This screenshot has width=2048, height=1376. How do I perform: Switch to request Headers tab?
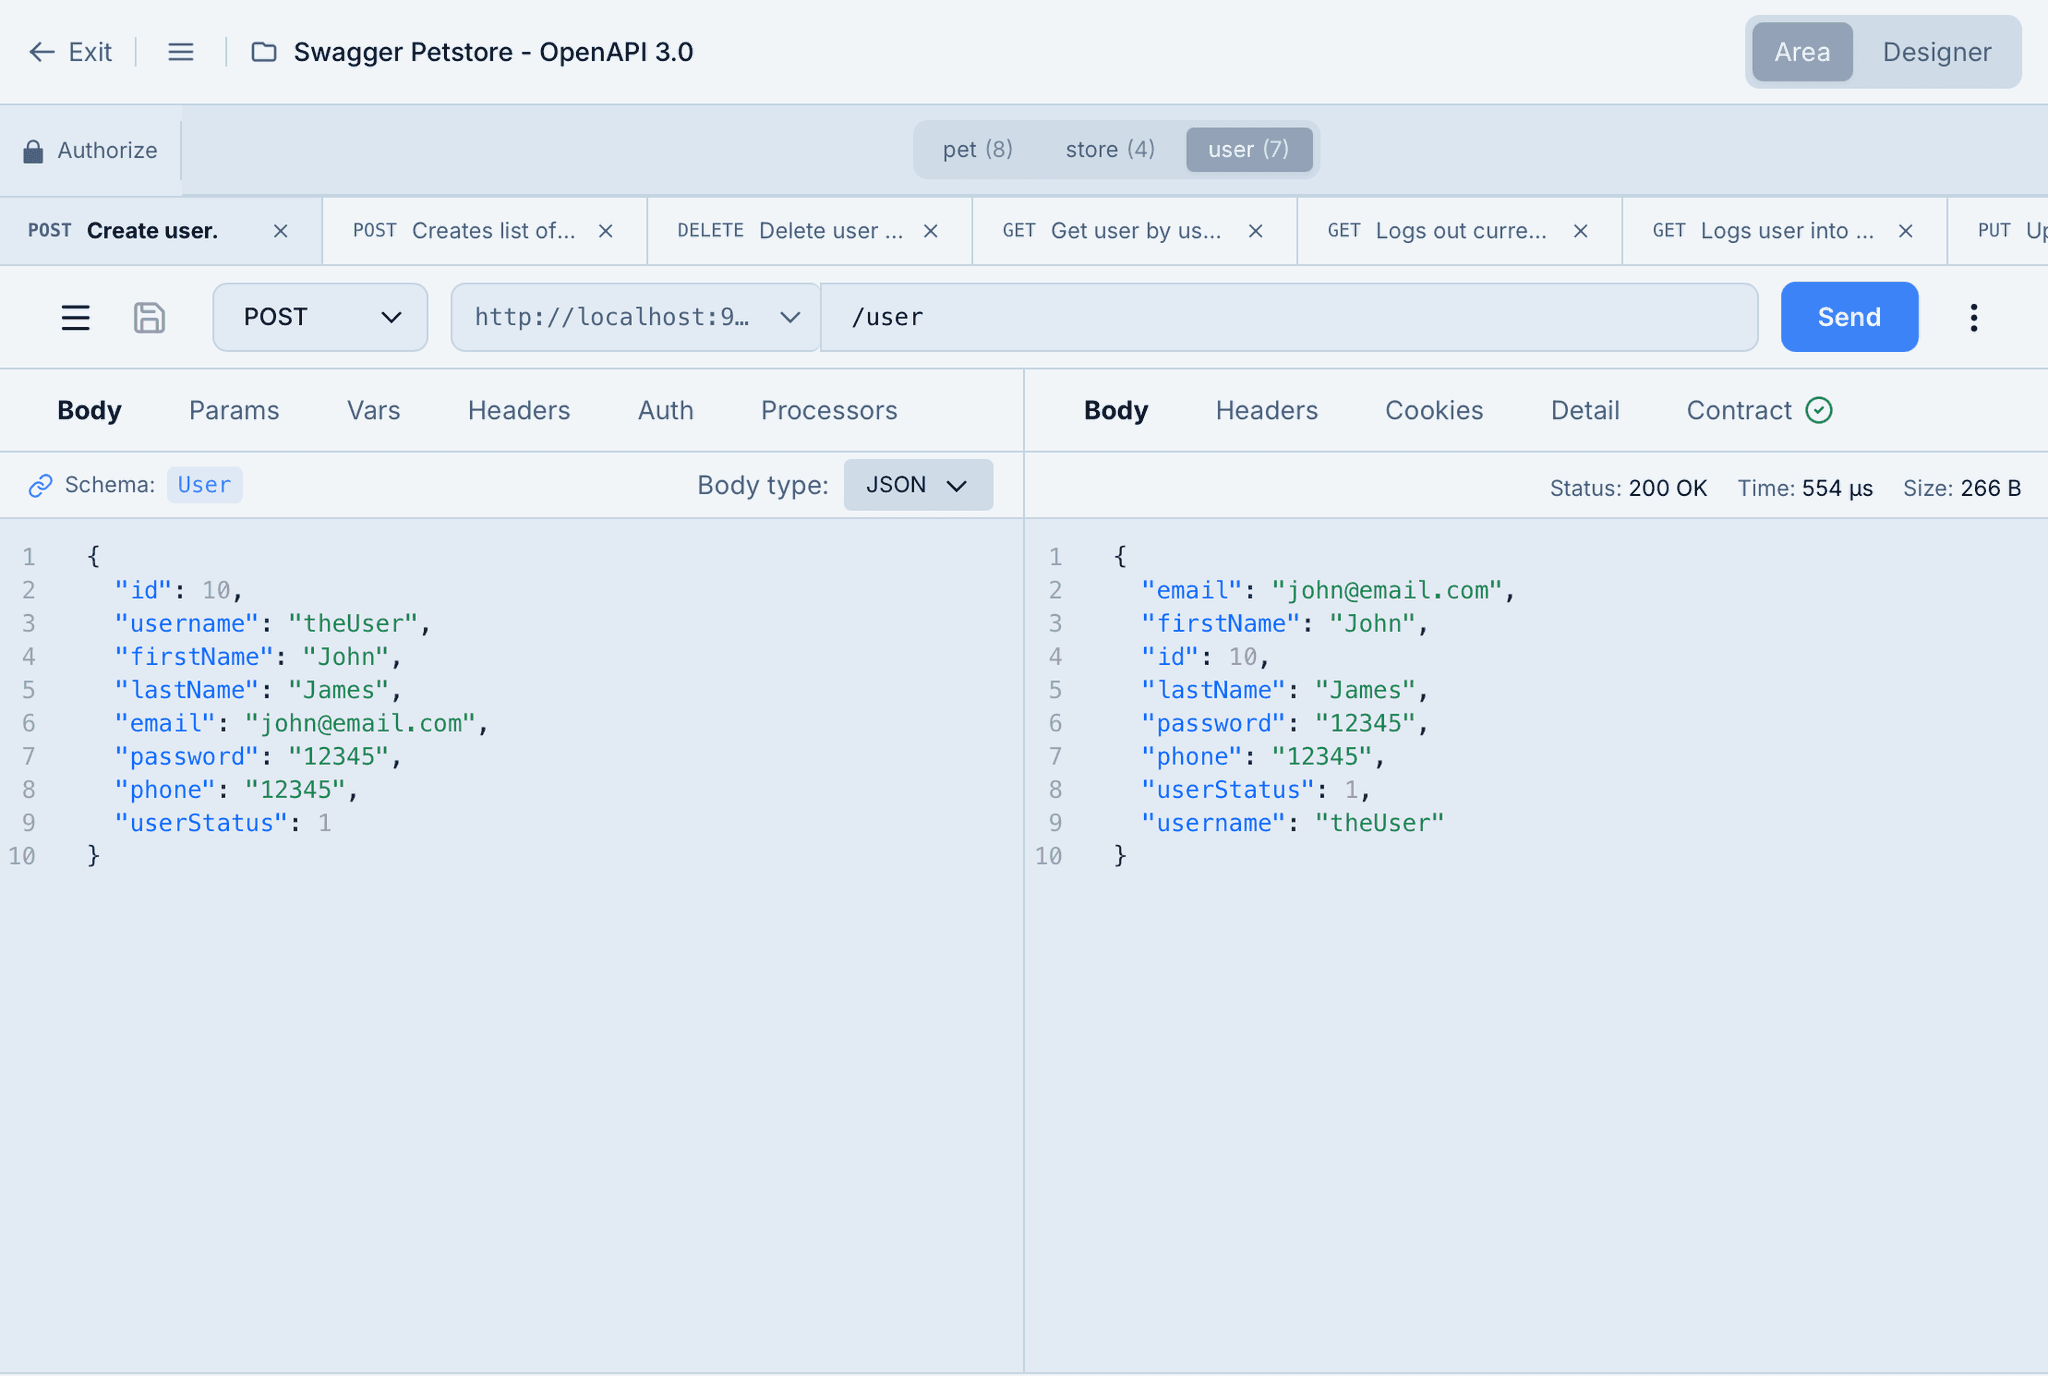tap(519, 411)
